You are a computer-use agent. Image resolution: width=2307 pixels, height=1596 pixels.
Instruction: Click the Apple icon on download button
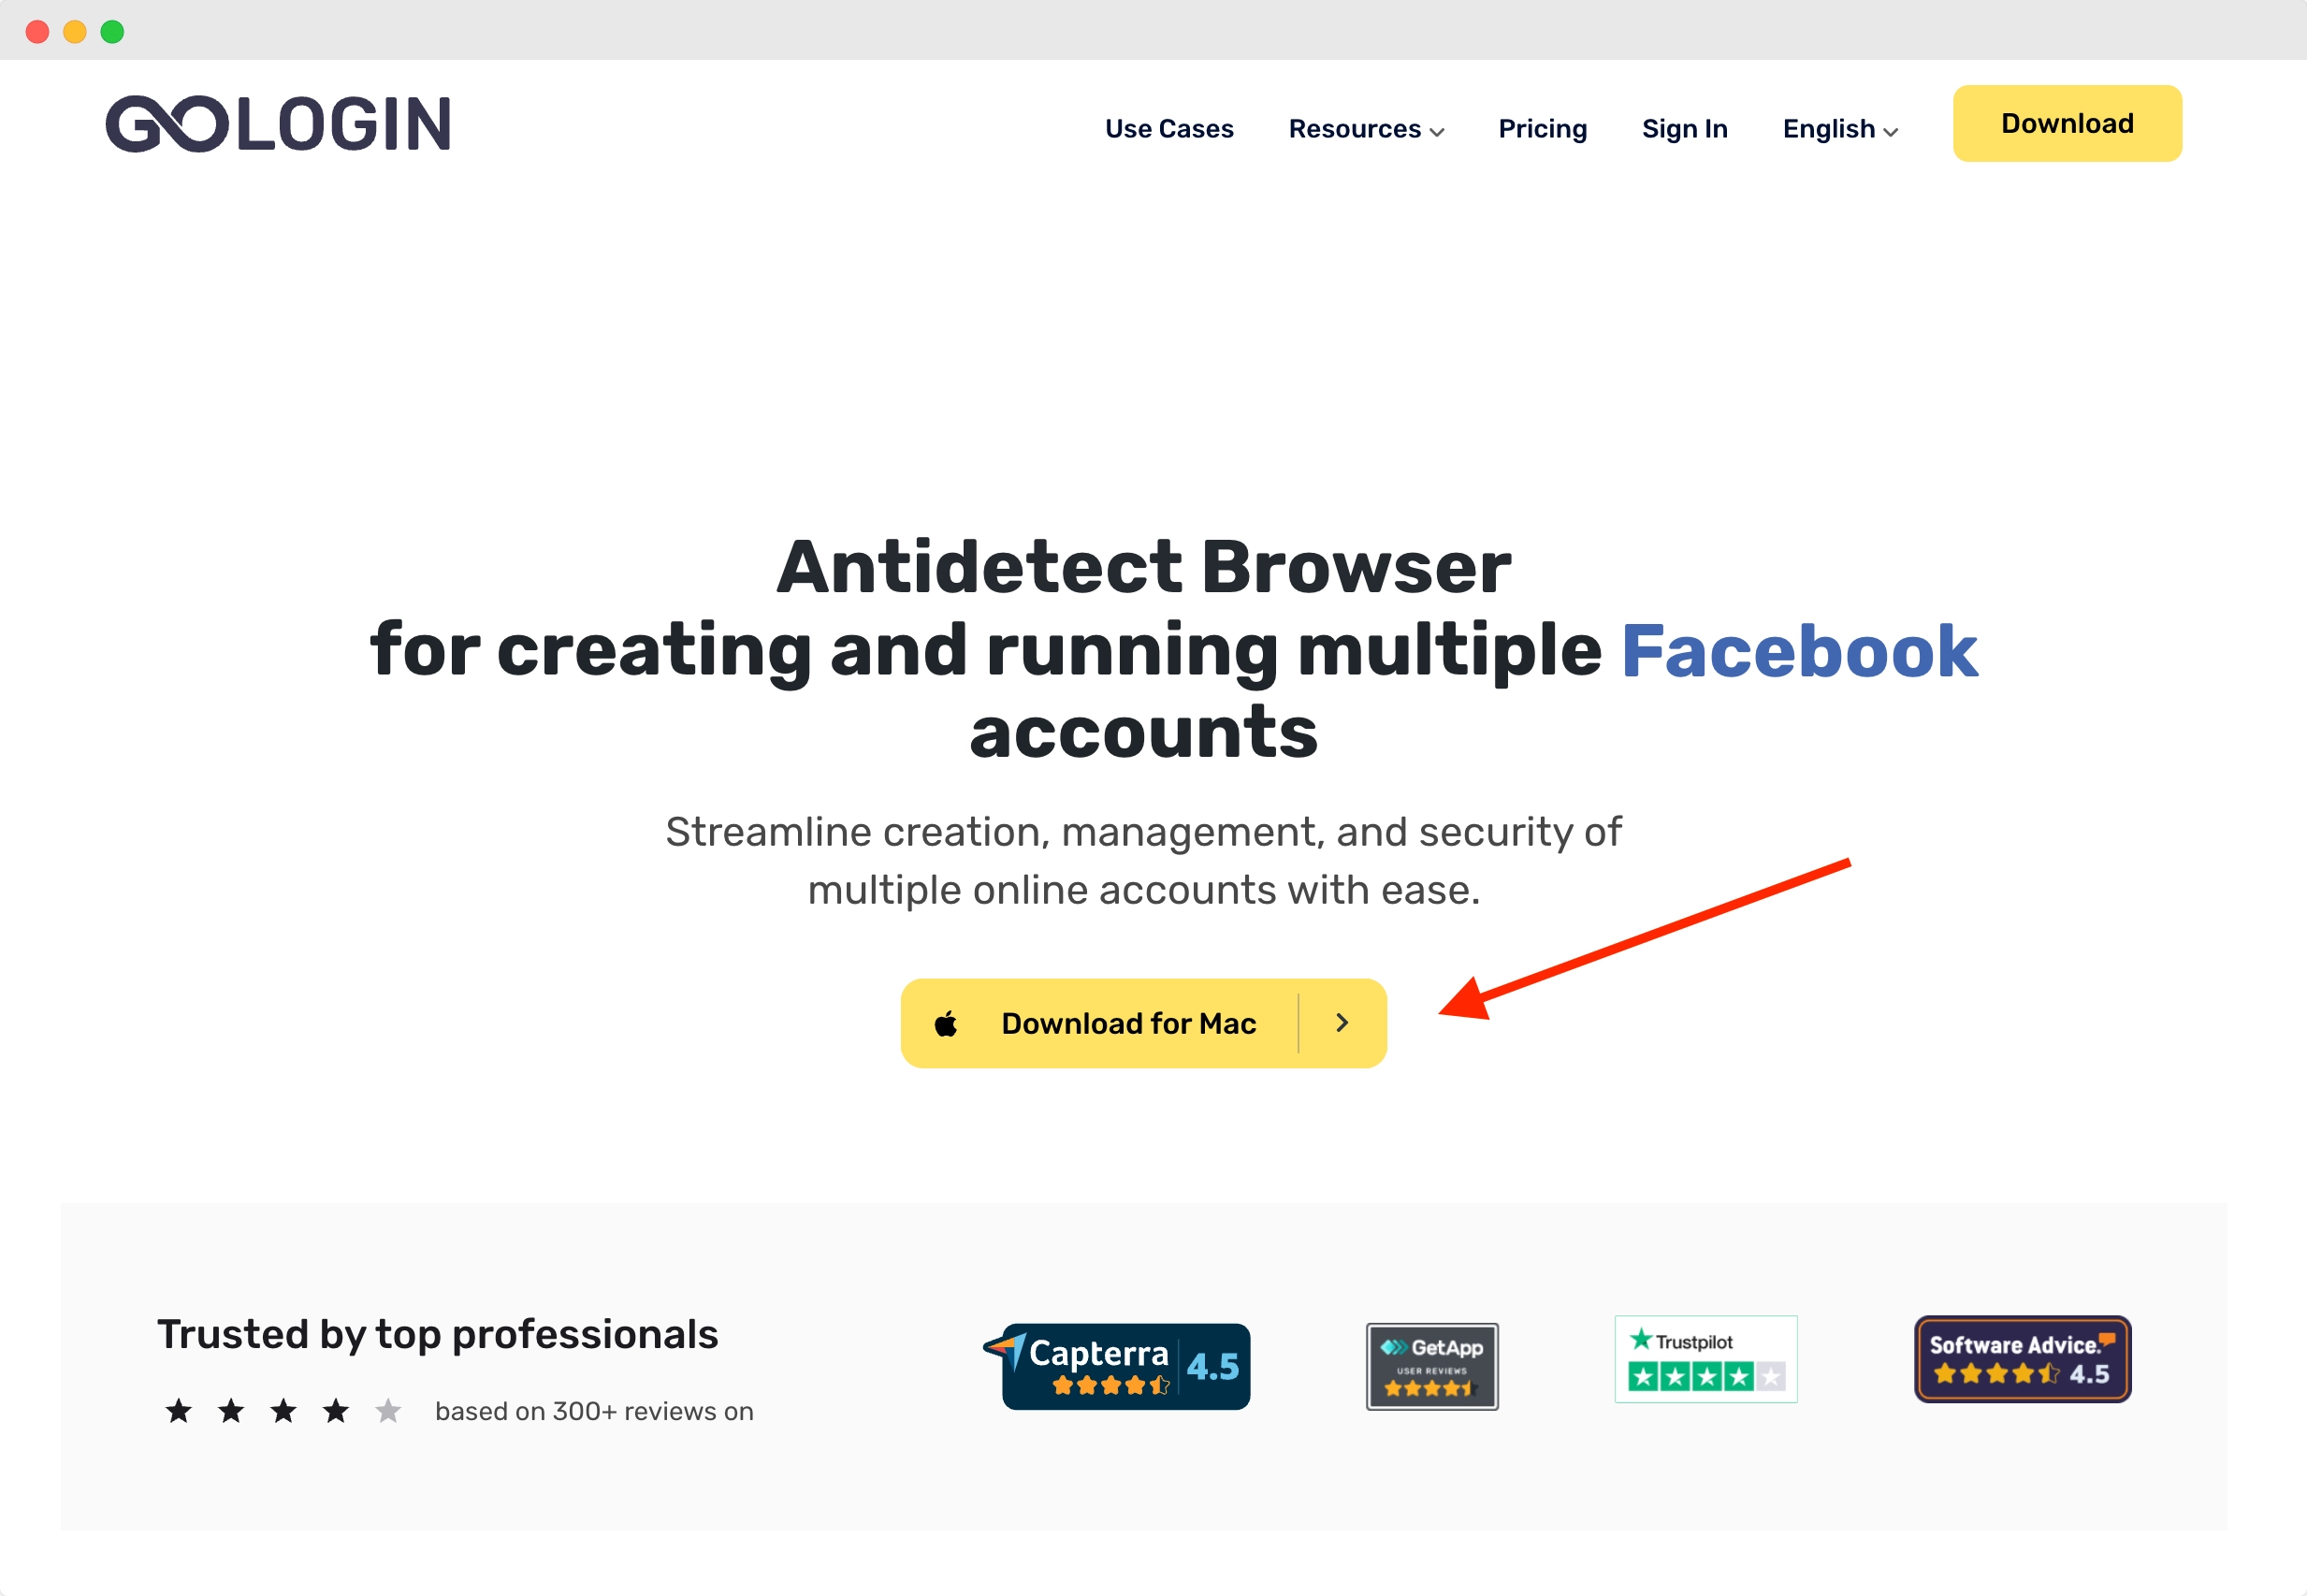click(x=947, y=1021)
